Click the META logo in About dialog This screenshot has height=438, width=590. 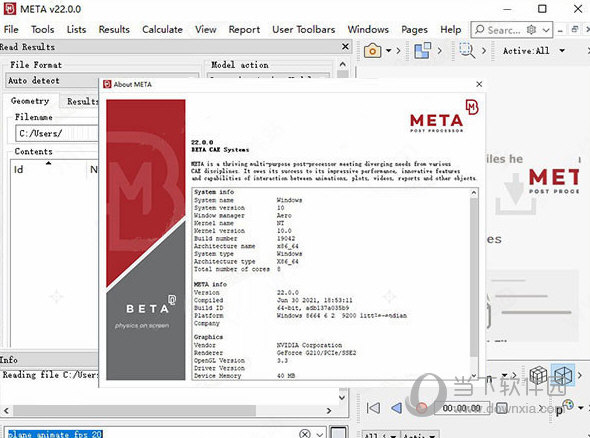444,116
